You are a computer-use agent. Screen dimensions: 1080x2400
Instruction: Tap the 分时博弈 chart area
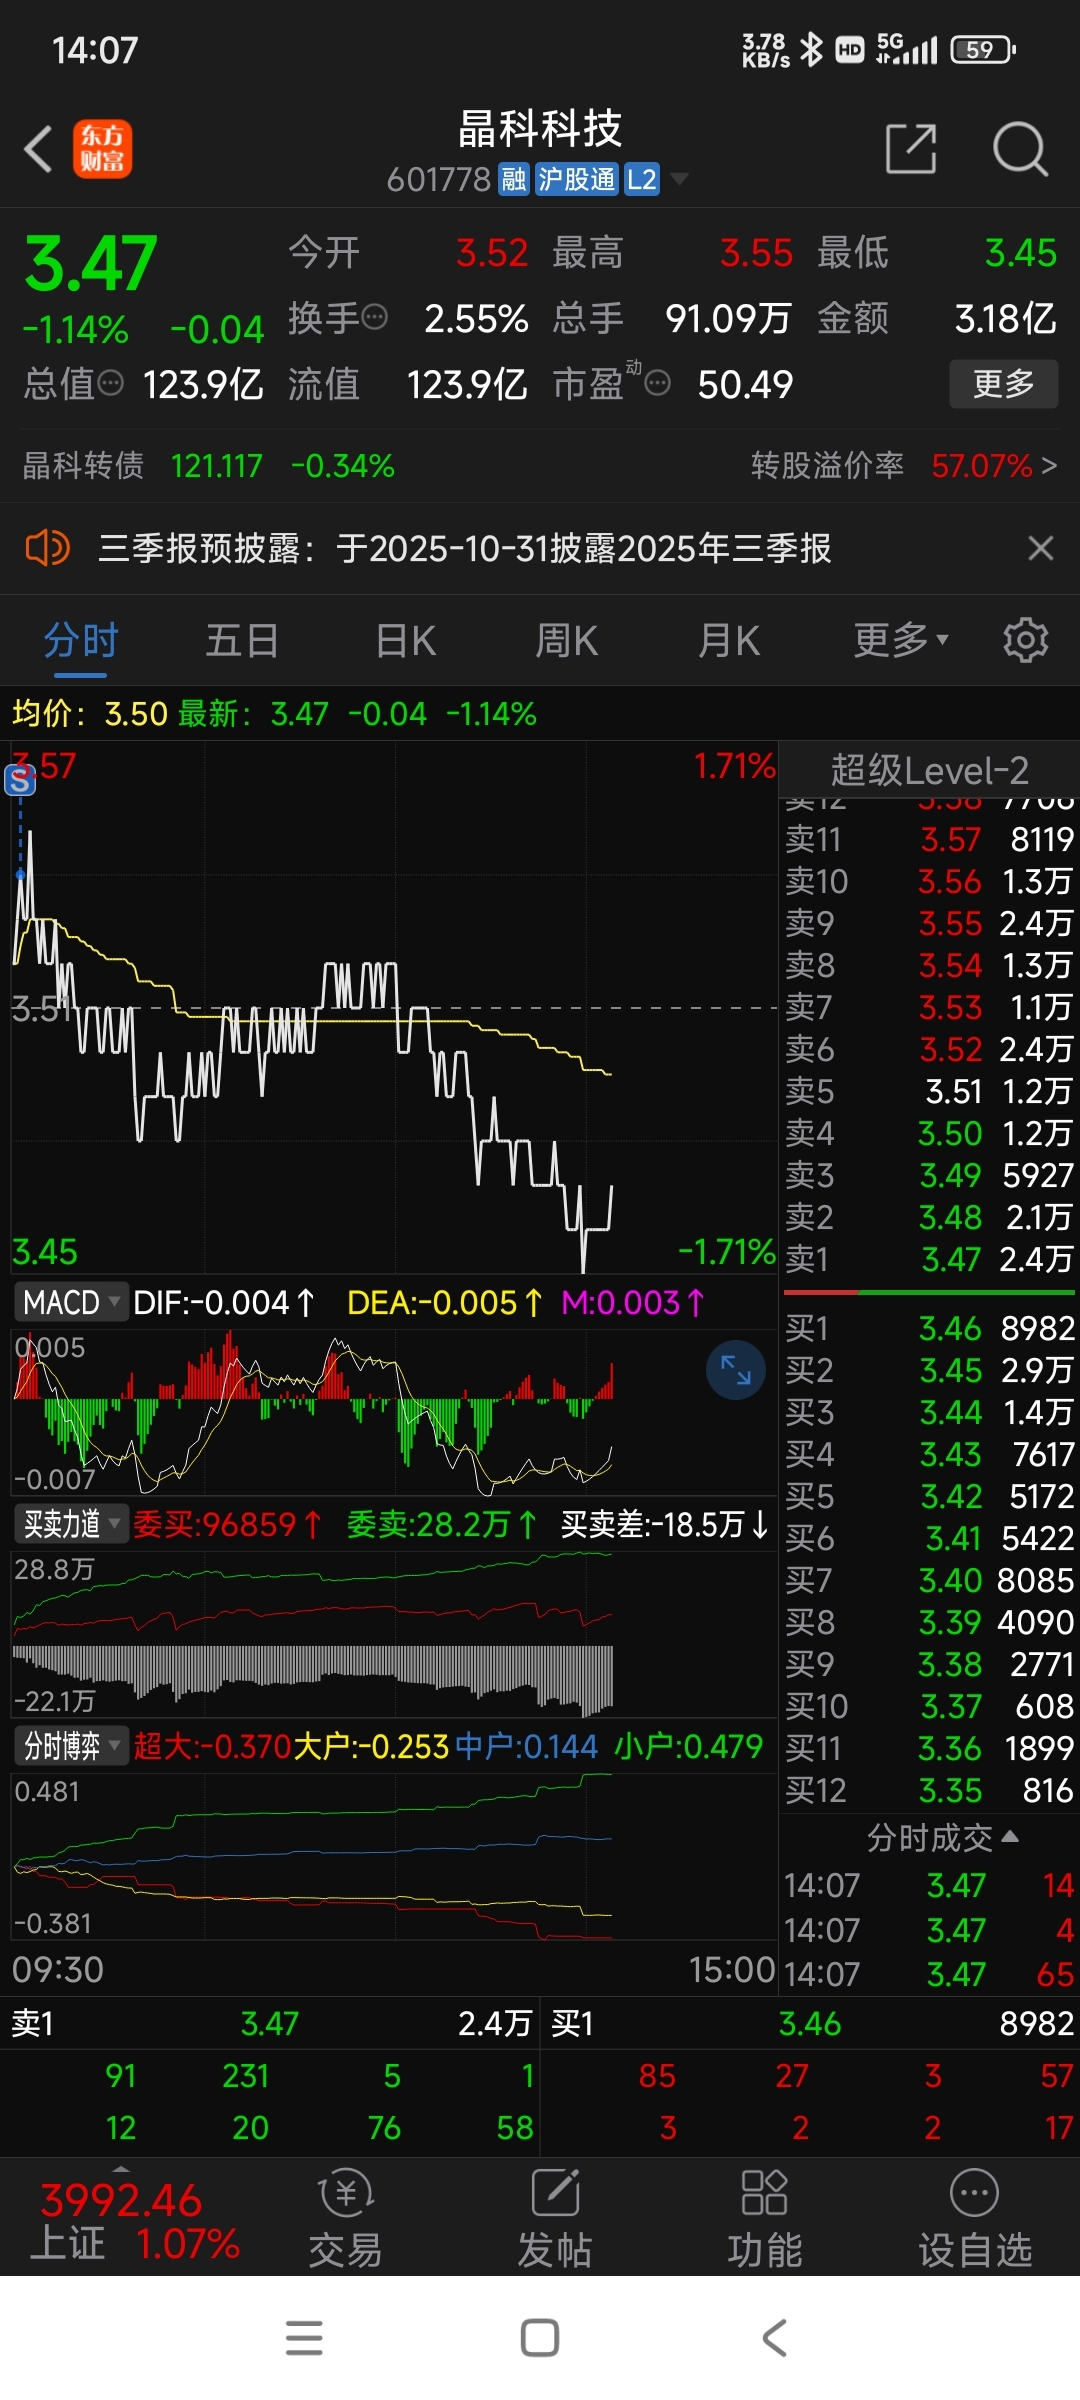(394, 1856)
